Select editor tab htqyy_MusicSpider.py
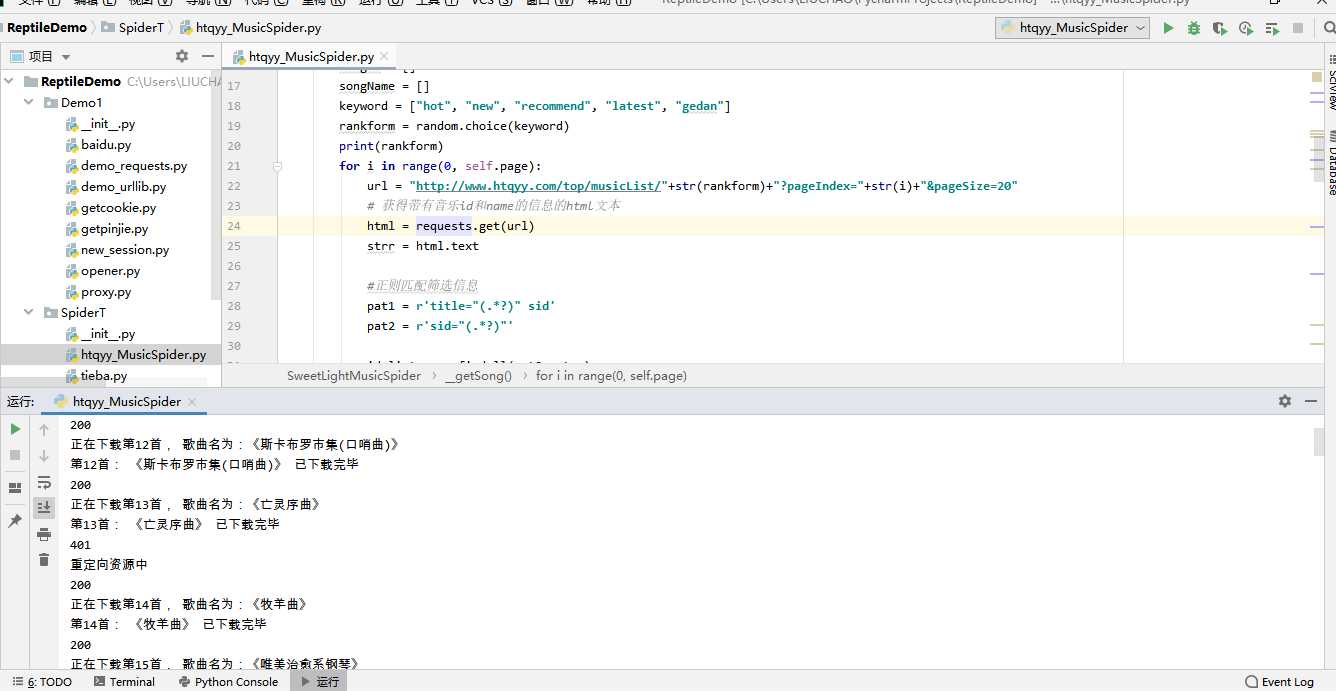The image size is (1336, 691). tap(311, 57)
